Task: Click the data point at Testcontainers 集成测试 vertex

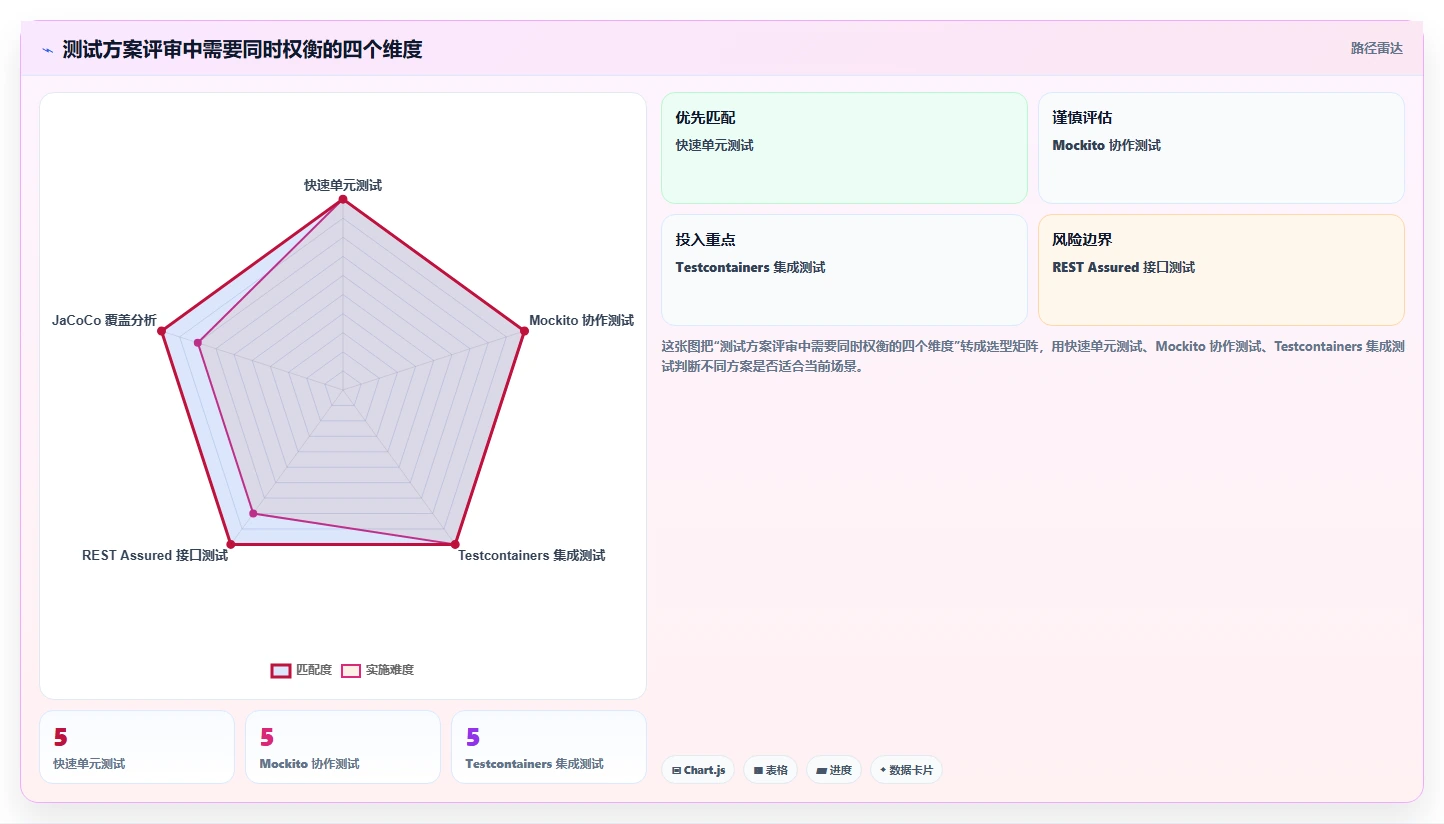Action: tap(454, 544)
